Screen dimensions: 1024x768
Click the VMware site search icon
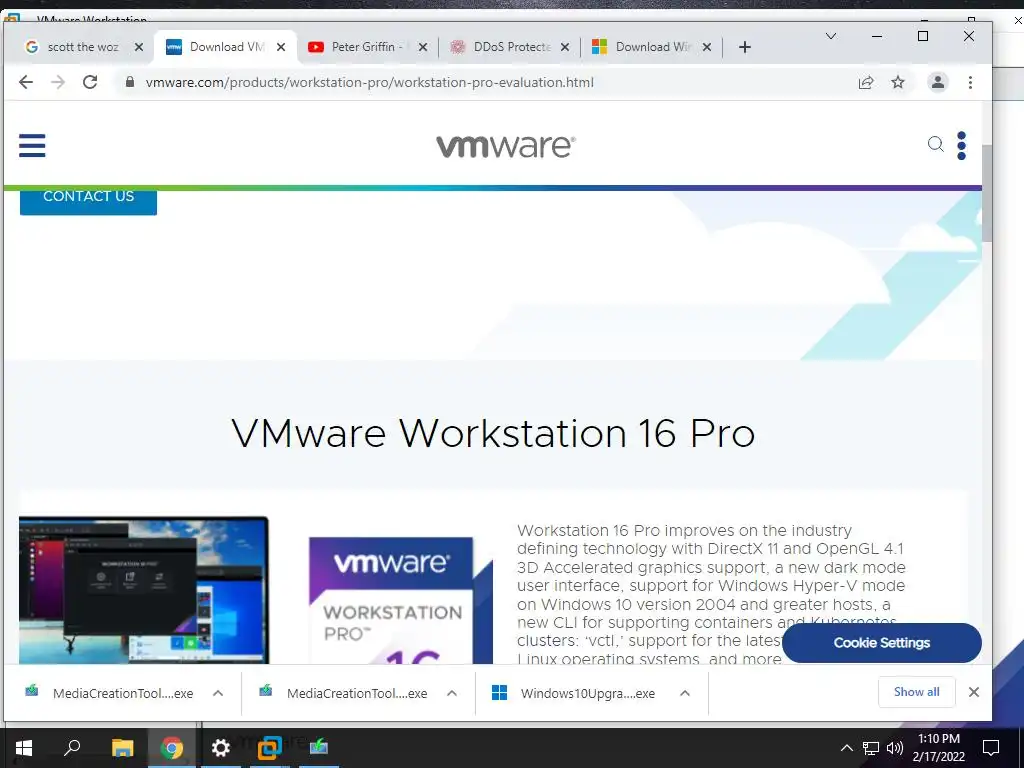[936, 144]
